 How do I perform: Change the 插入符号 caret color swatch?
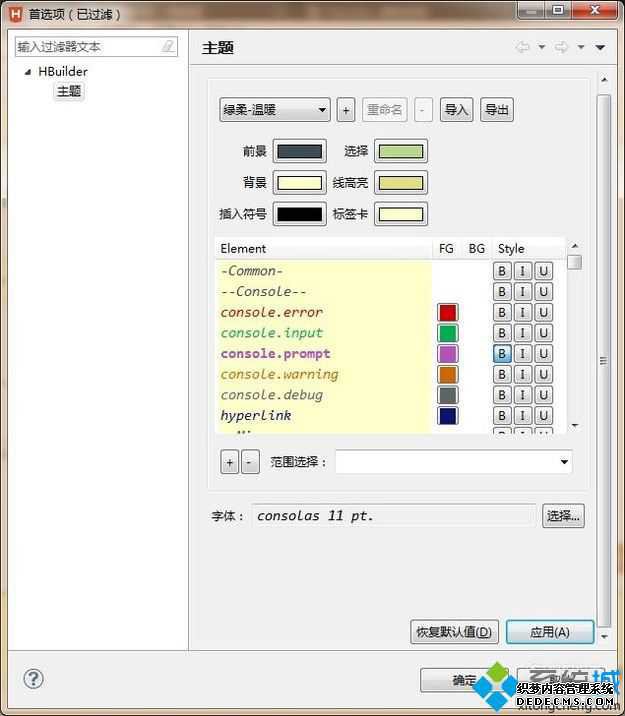pyautogui.click(x=299, y=214)
